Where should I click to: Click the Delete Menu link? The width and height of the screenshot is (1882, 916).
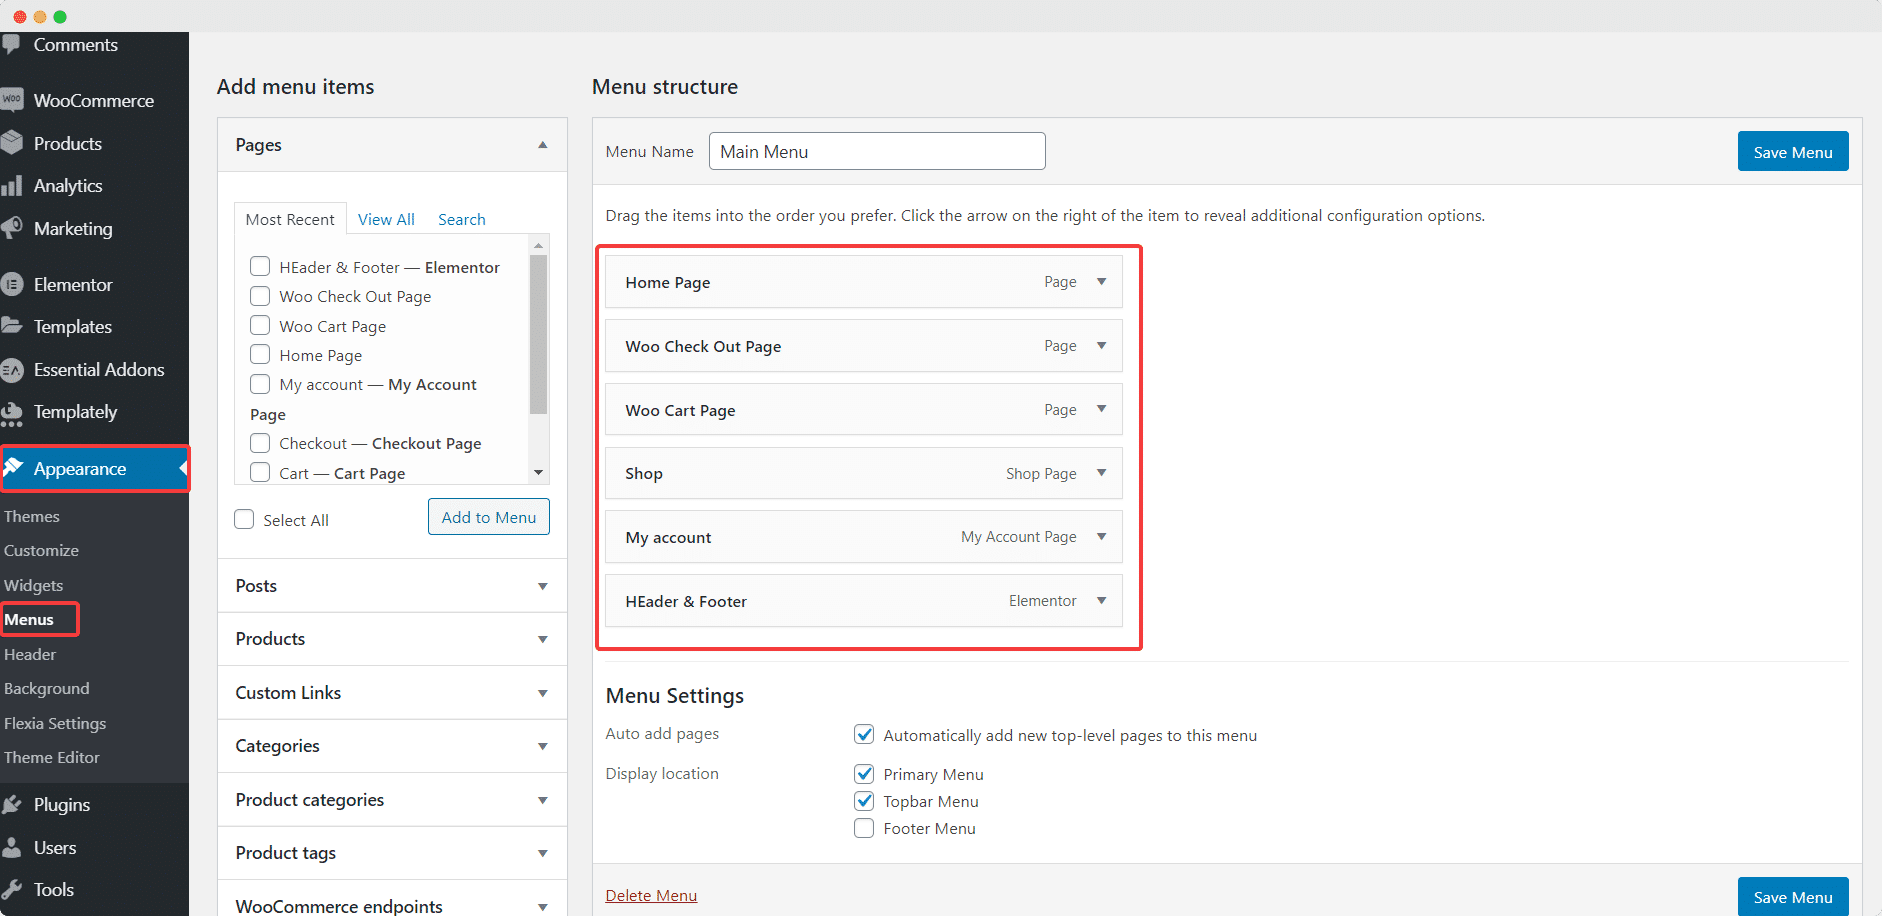[650, 895]
